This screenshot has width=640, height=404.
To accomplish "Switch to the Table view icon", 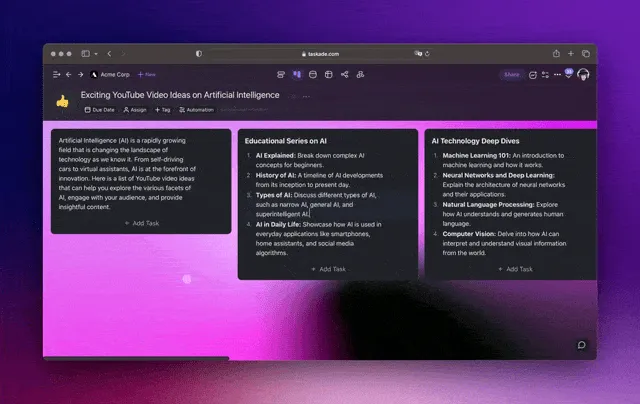I will (329, 75).
